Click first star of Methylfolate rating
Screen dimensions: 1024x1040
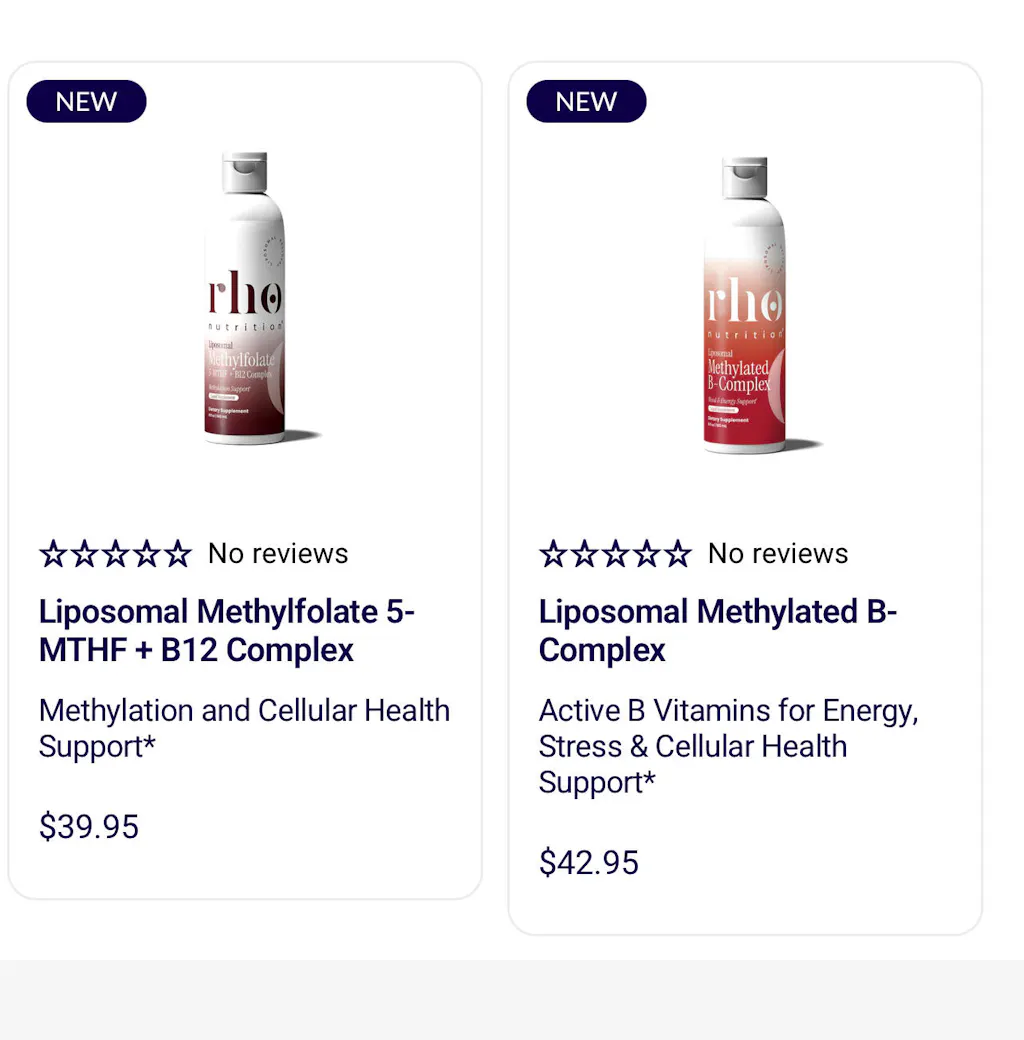click(x=53, y=554)
